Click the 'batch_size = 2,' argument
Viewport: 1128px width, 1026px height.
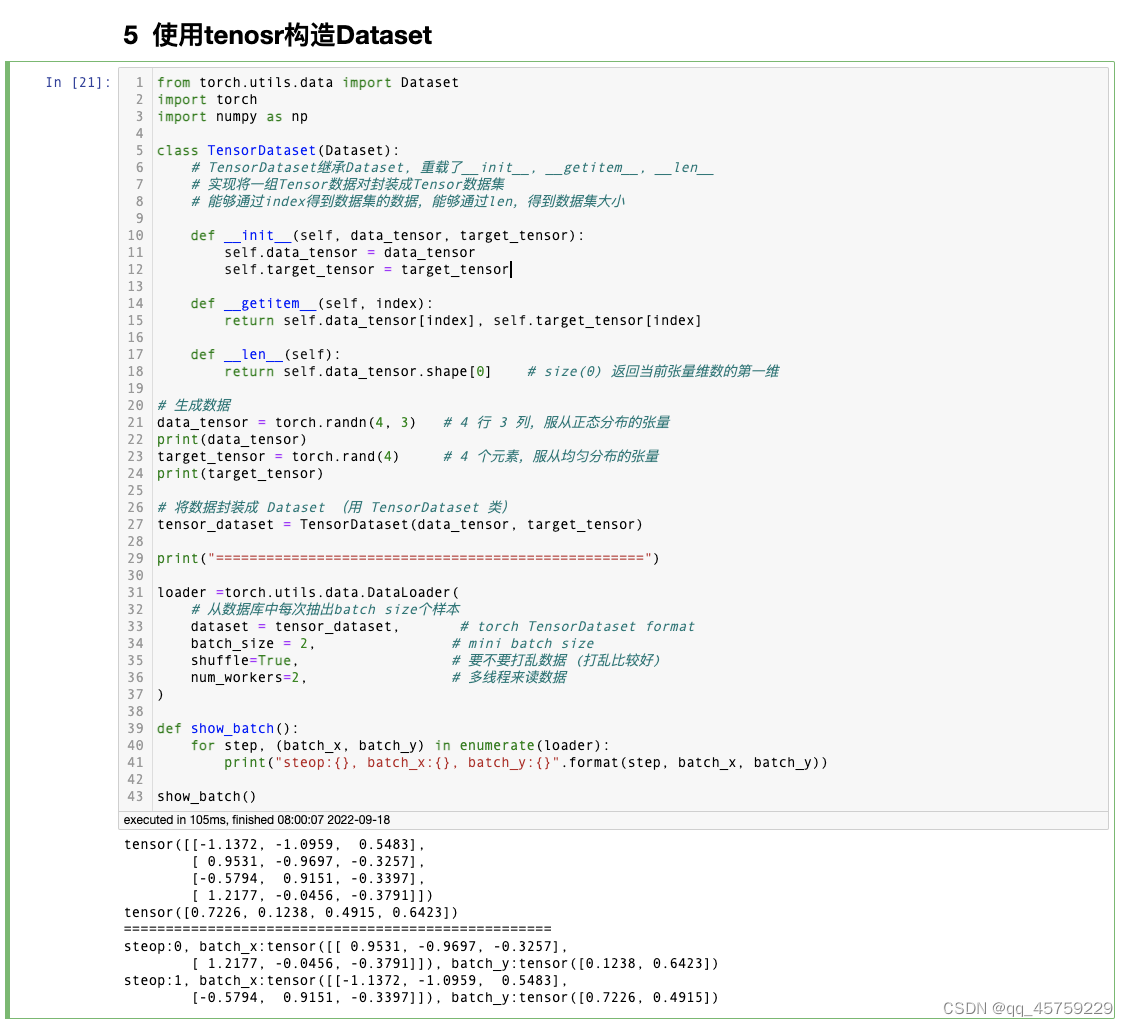[x=253, y=644]
